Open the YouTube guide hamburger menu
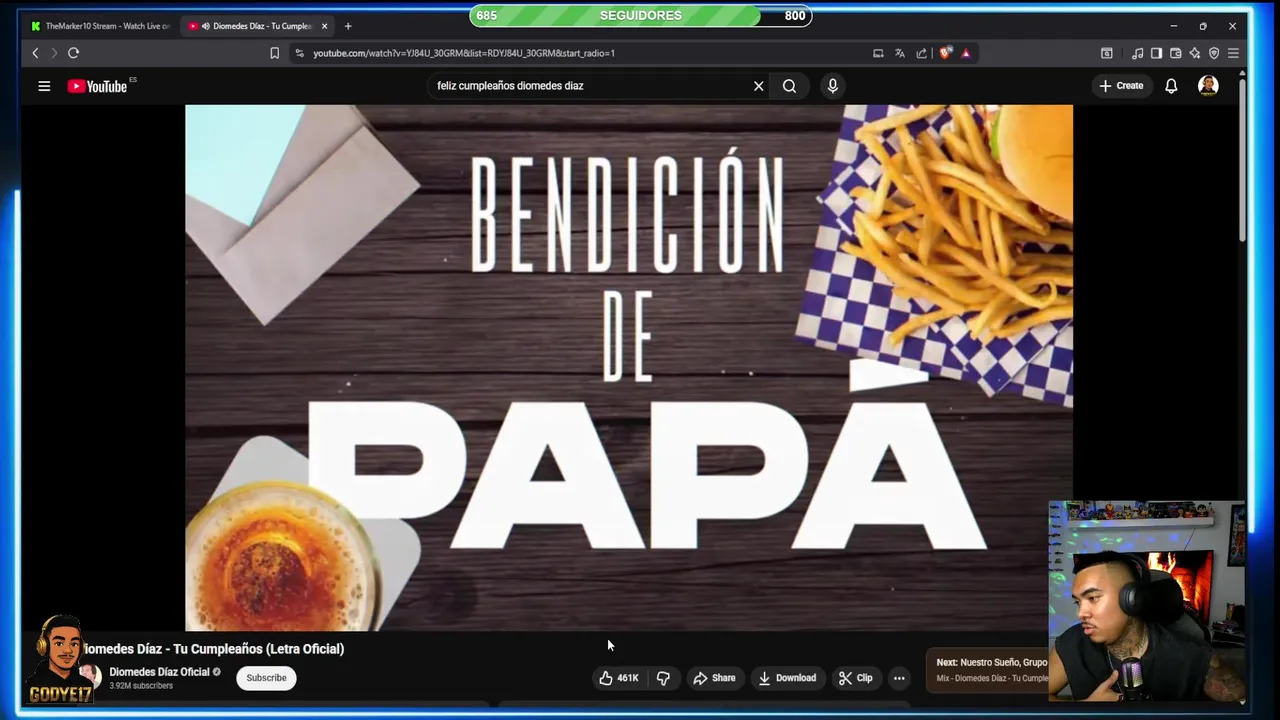This screenshot has width=1280, height=720. point(44,86)
